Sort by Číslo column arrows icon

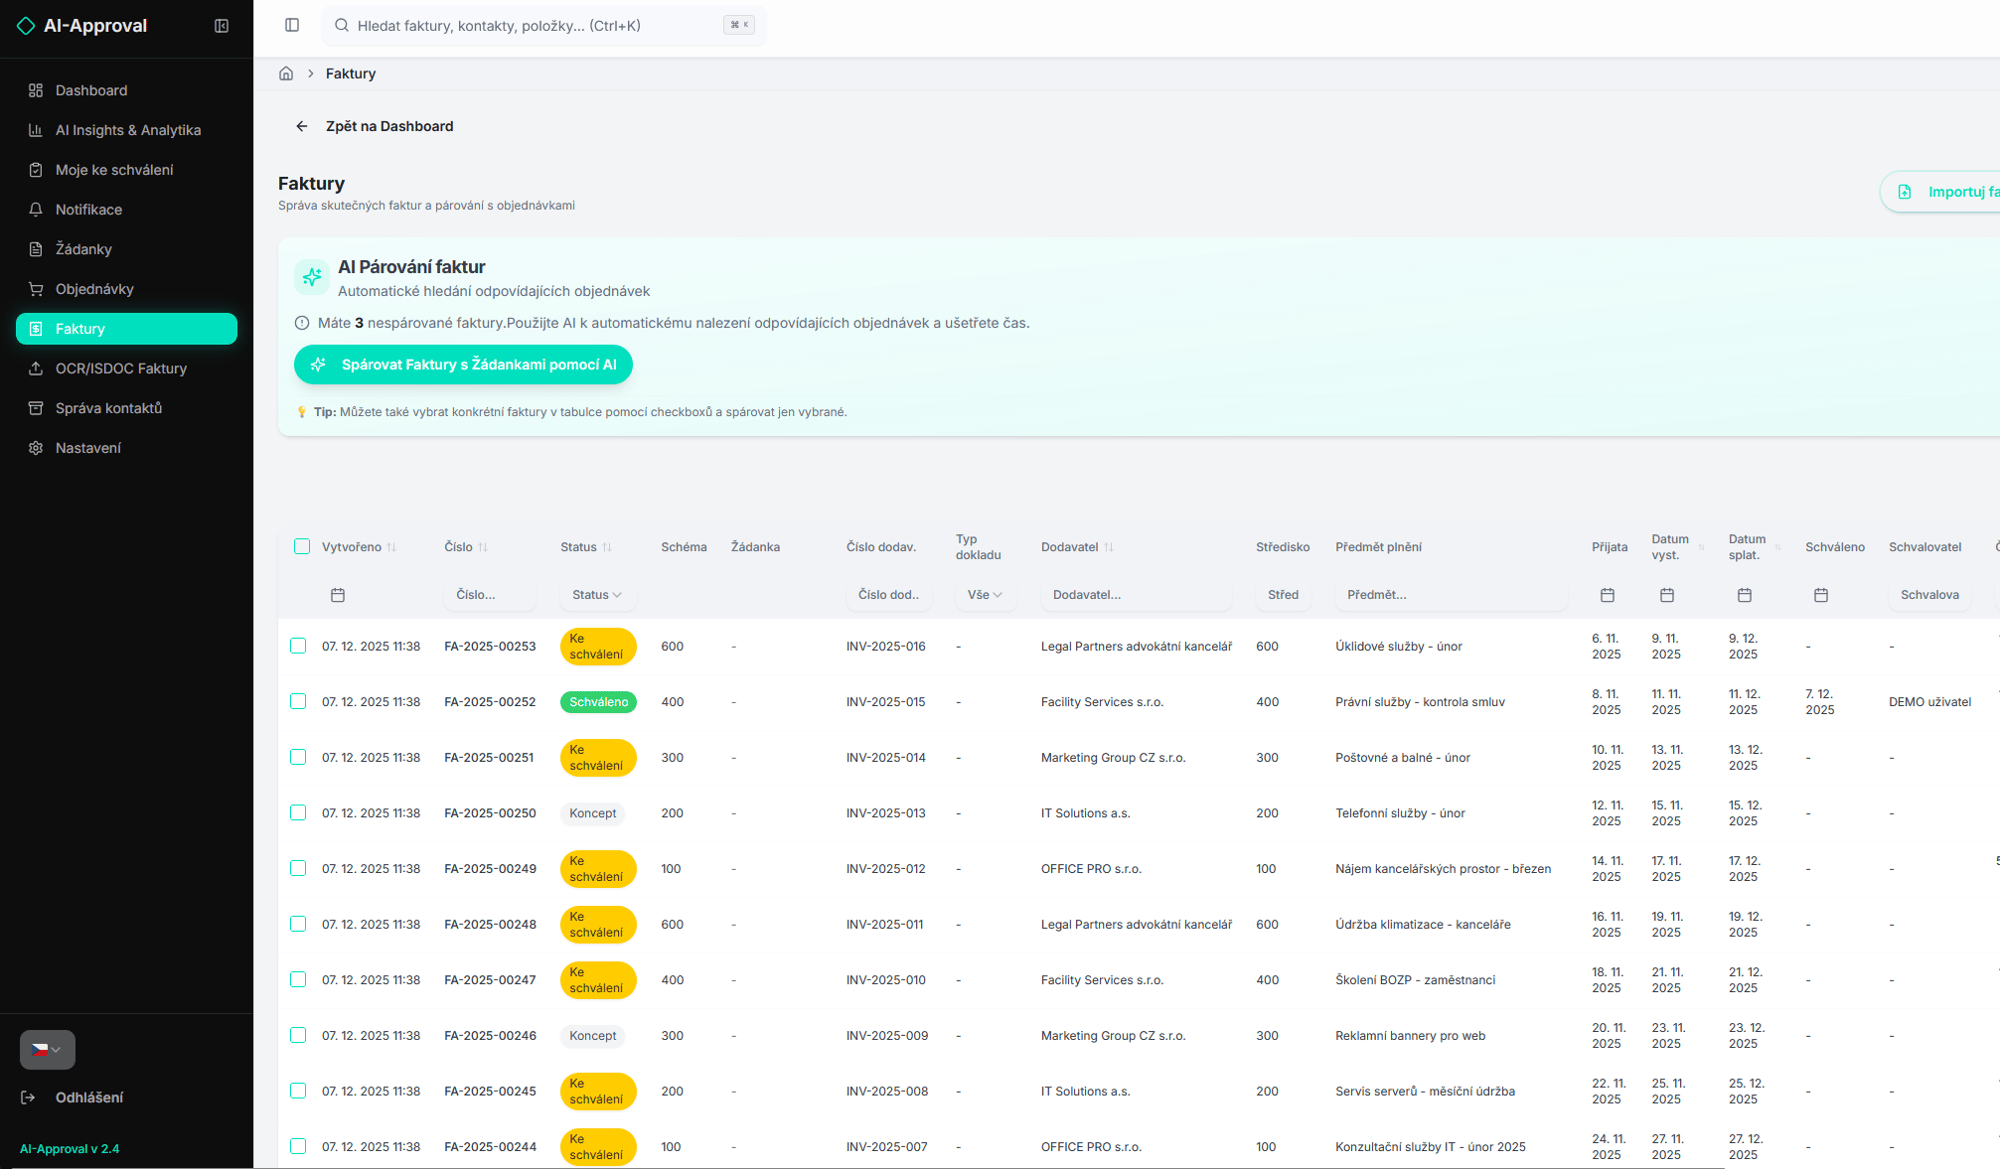point(483,547)
